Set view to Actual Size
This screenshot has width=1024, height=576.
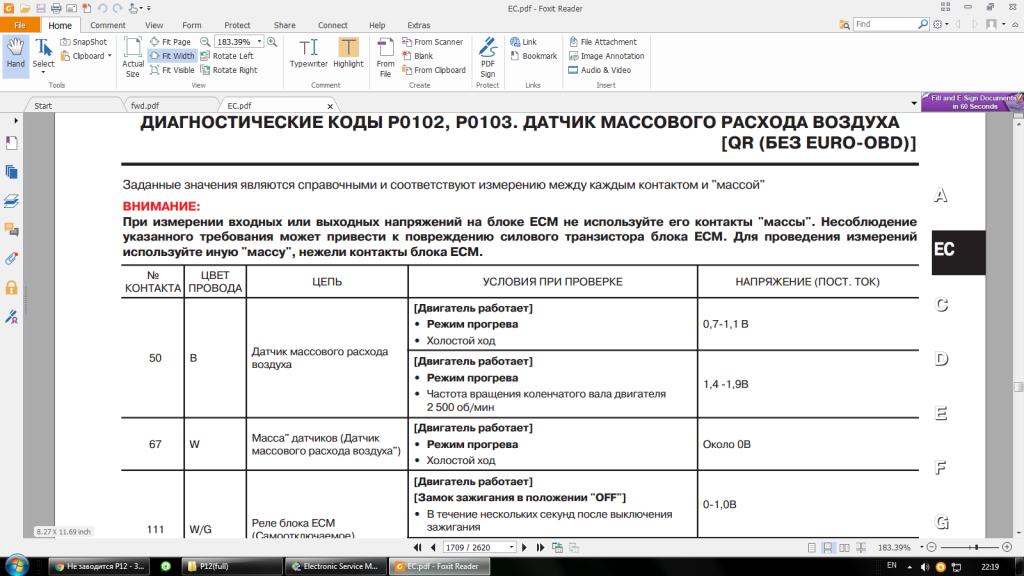[133, 57]
